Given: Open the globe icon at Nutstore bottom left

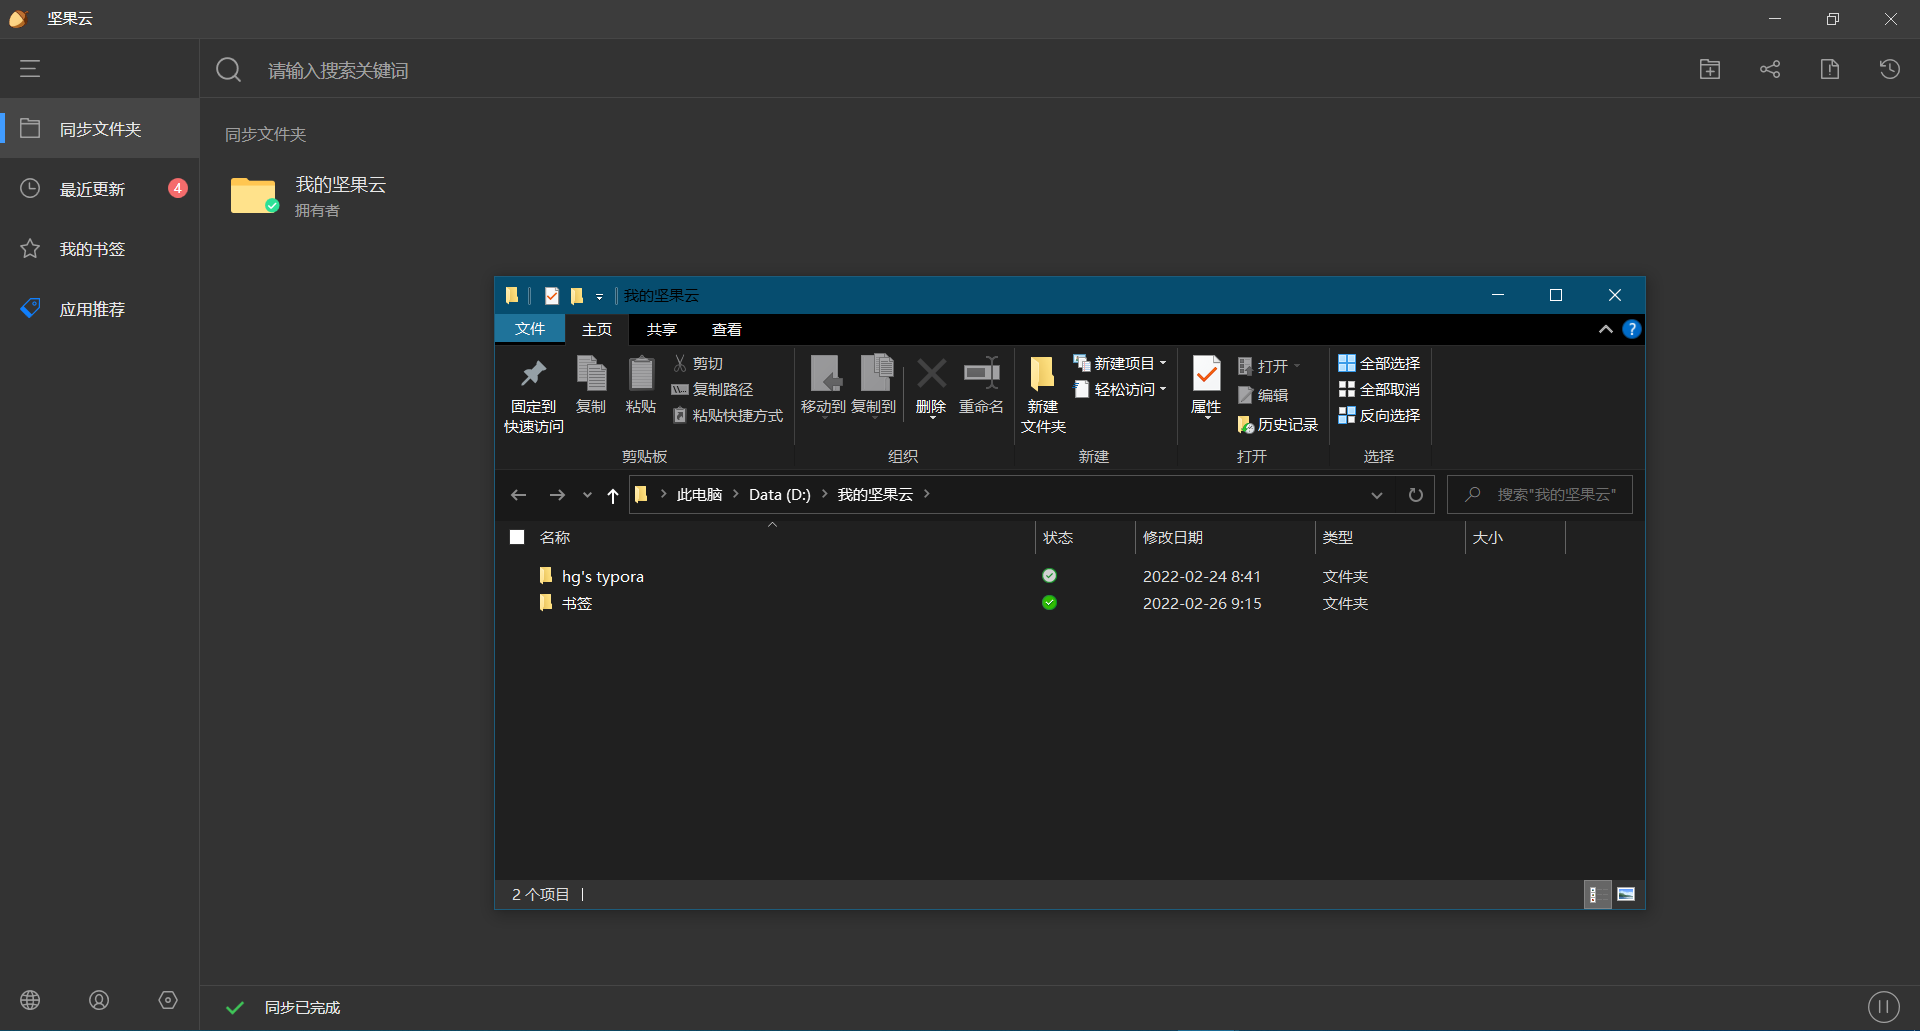Looking at the screenshot, I should click(30, 1000).
